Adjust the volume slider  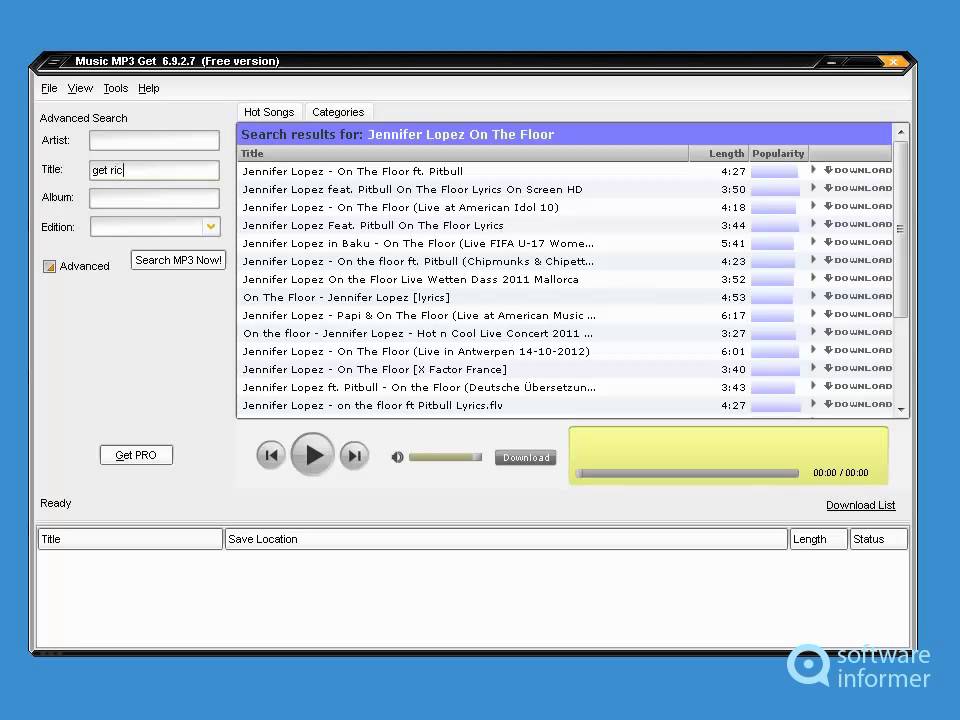(x=445, y=457)
